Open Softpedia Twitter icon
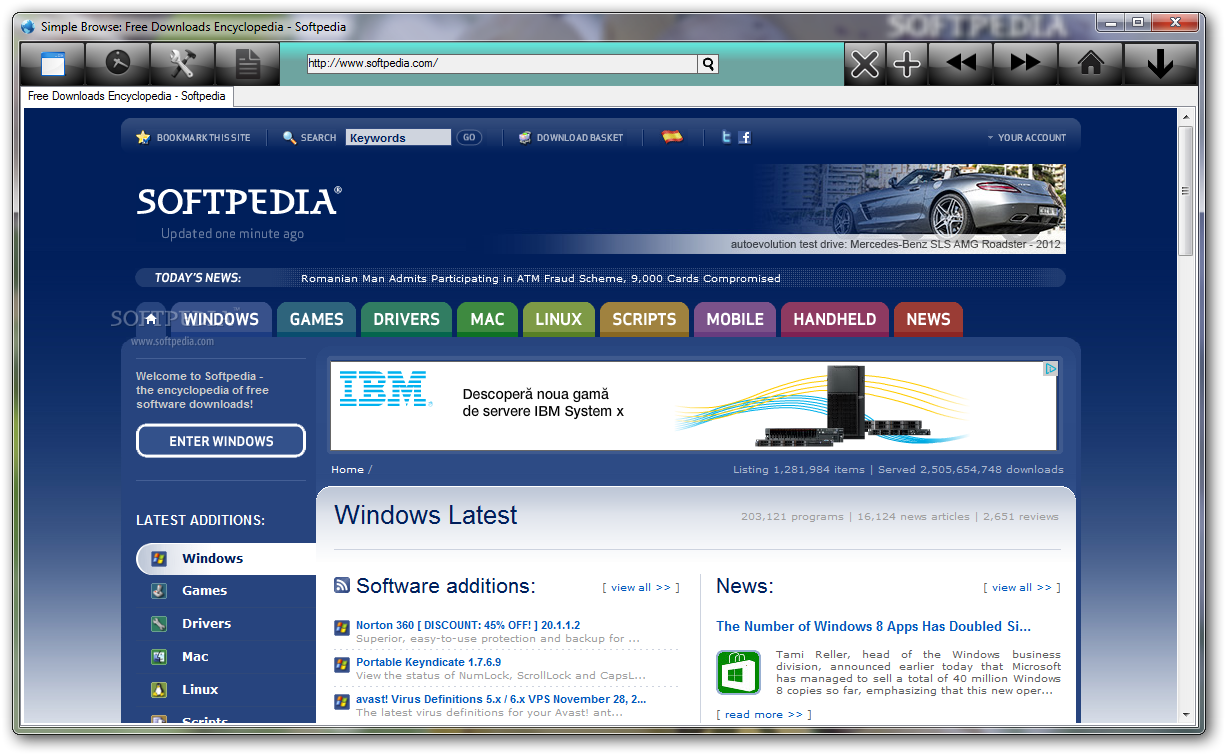Screen dimensions: 1226x755 tap(727, 137)
